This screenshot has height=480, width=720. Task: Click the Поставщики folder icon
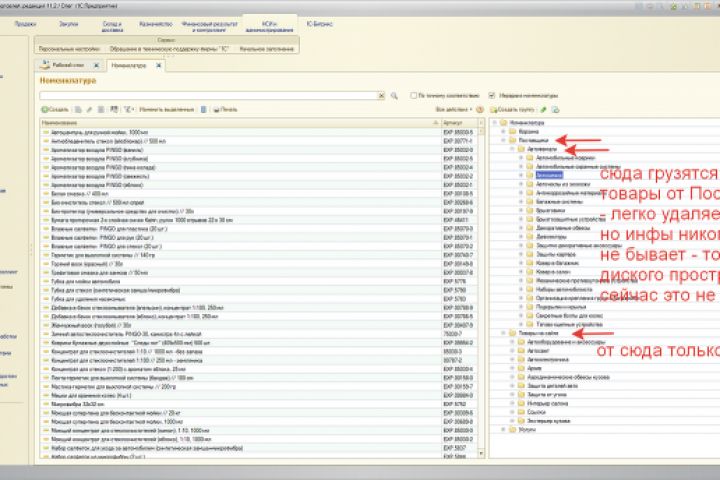[513, 140]
